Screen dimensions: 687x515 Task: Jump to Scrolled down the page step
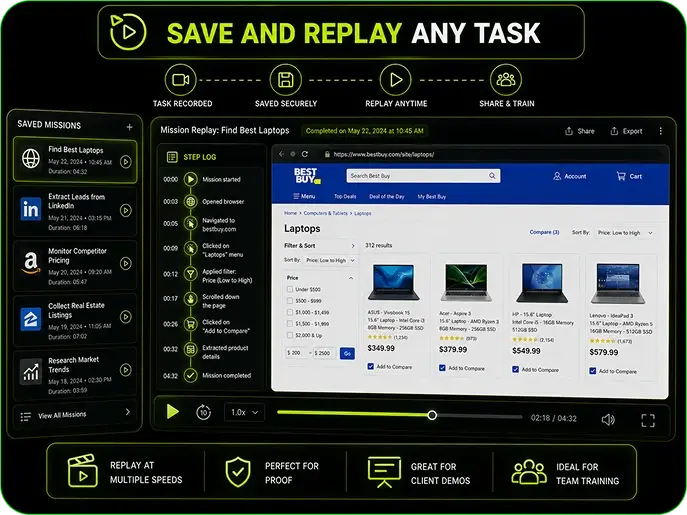(x=191, y=299)
